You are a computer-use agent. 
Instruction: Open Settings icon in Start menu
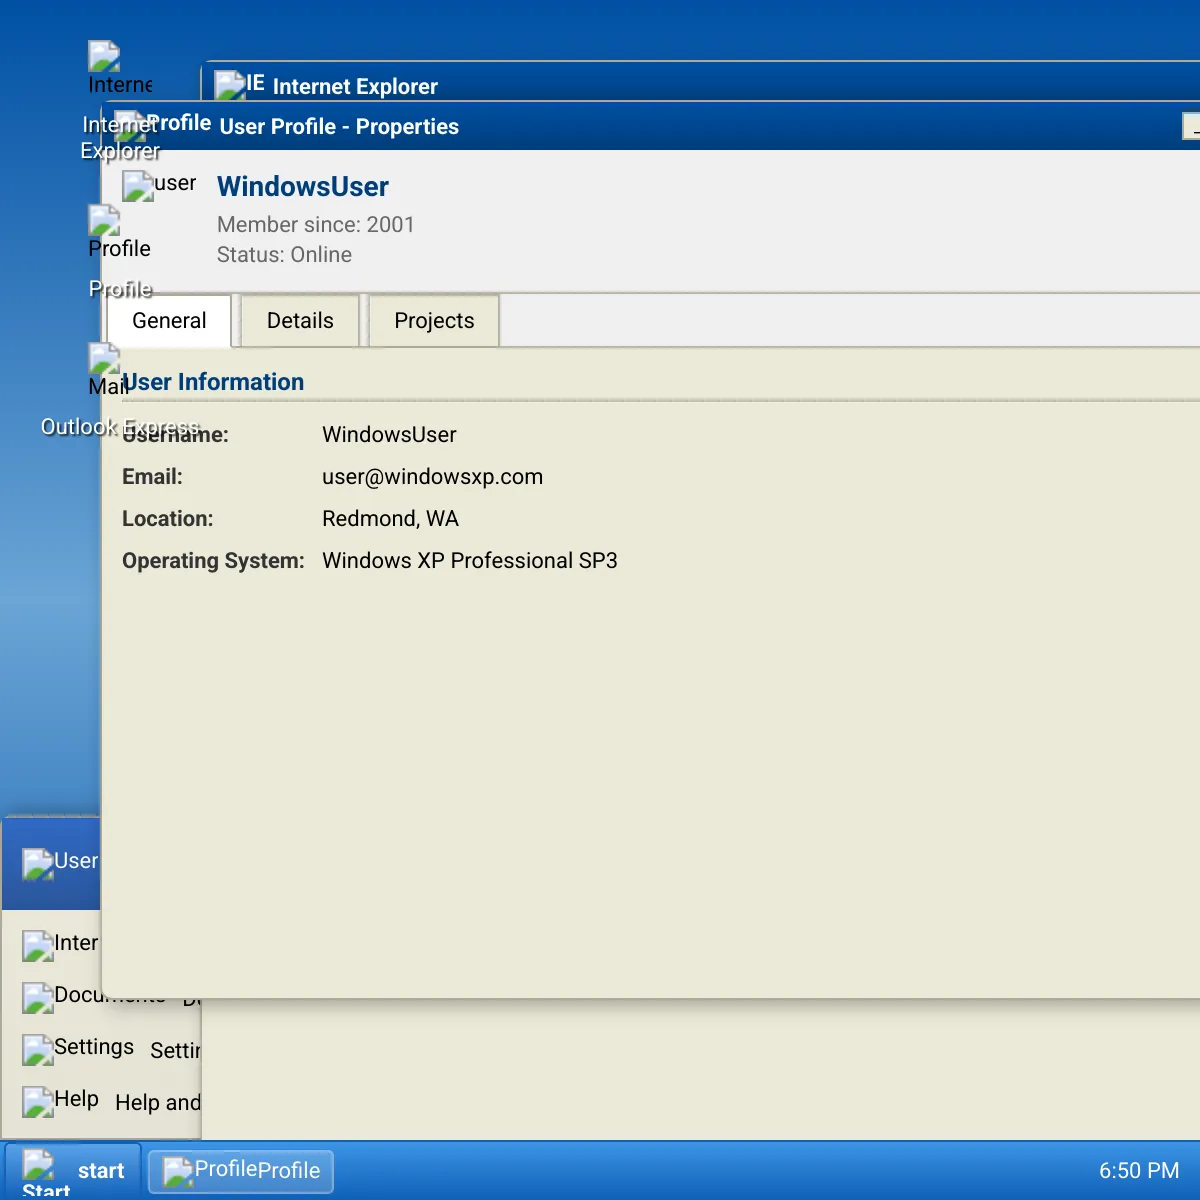pos(39,1049)
